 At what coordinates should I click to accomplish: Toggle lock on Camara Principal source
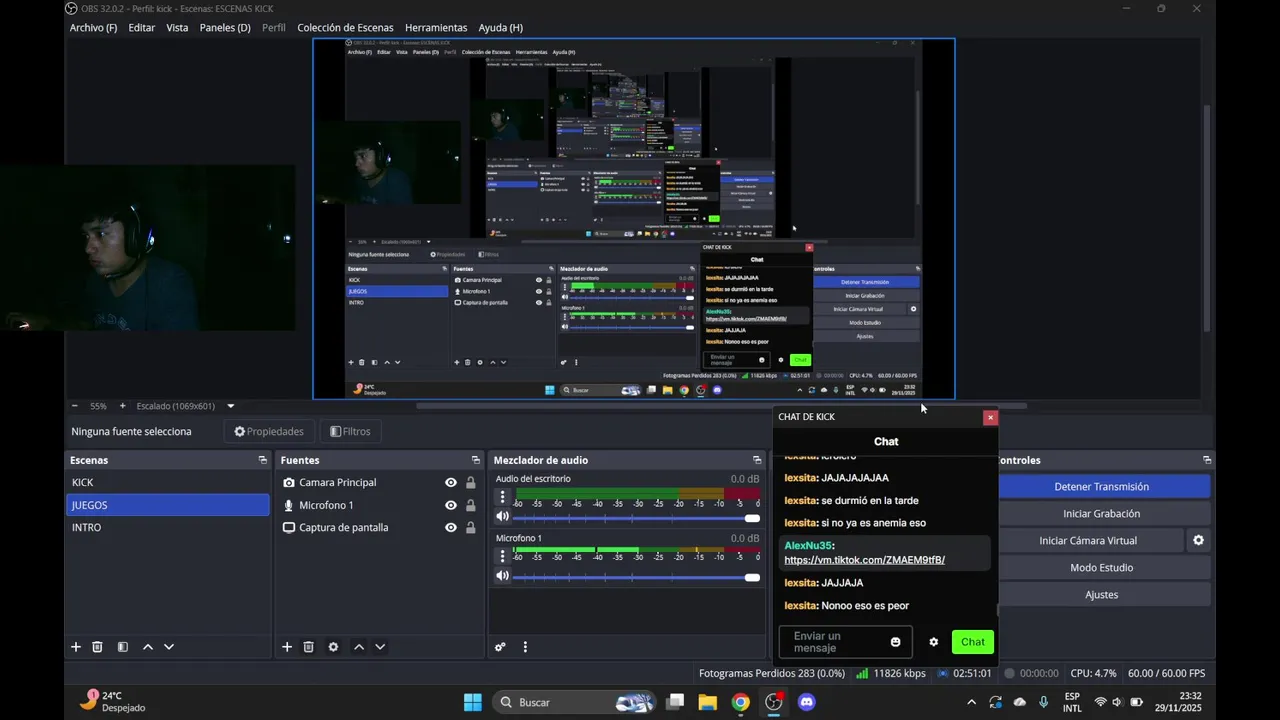pos(470,482)
